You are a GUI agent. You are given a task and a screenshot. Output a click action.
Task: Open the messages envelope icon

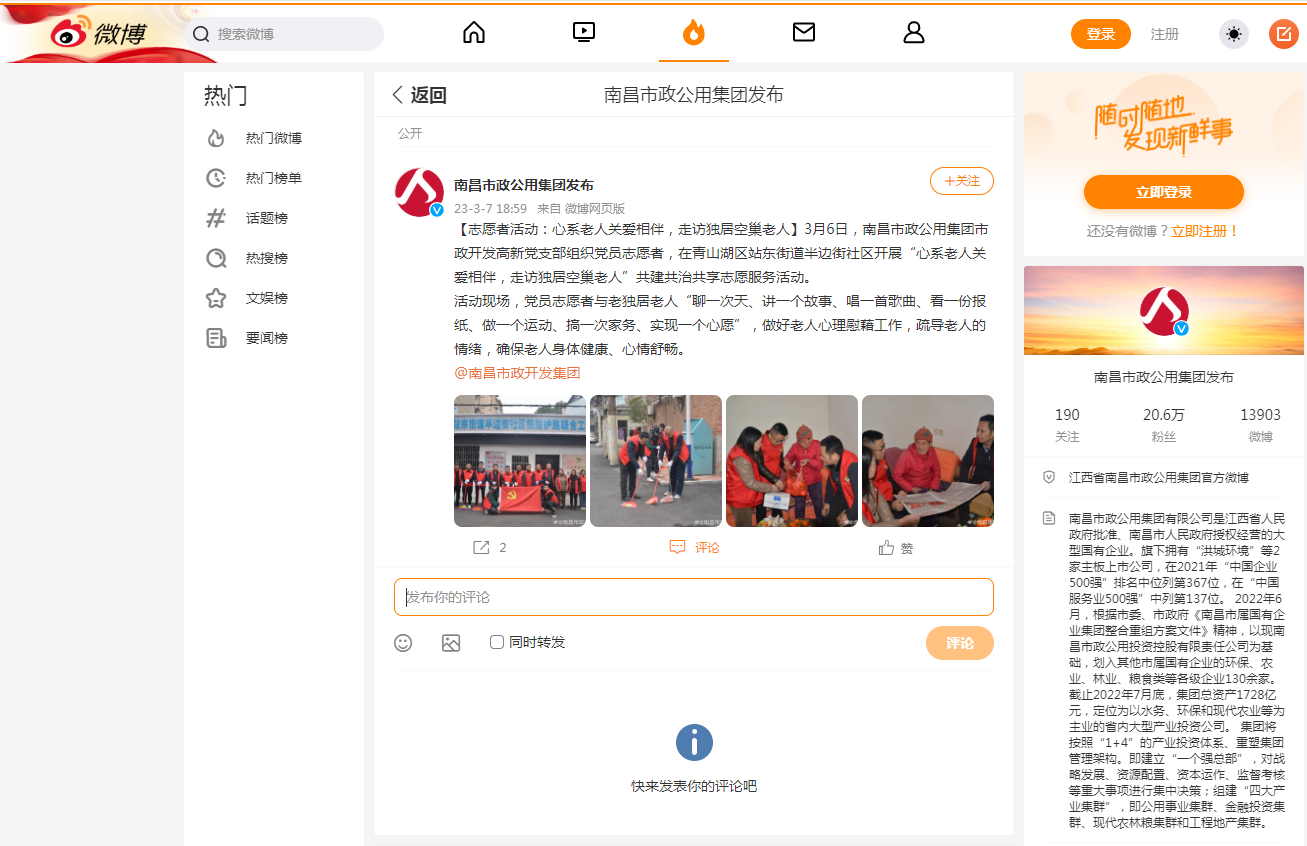(x=804, y=33)
